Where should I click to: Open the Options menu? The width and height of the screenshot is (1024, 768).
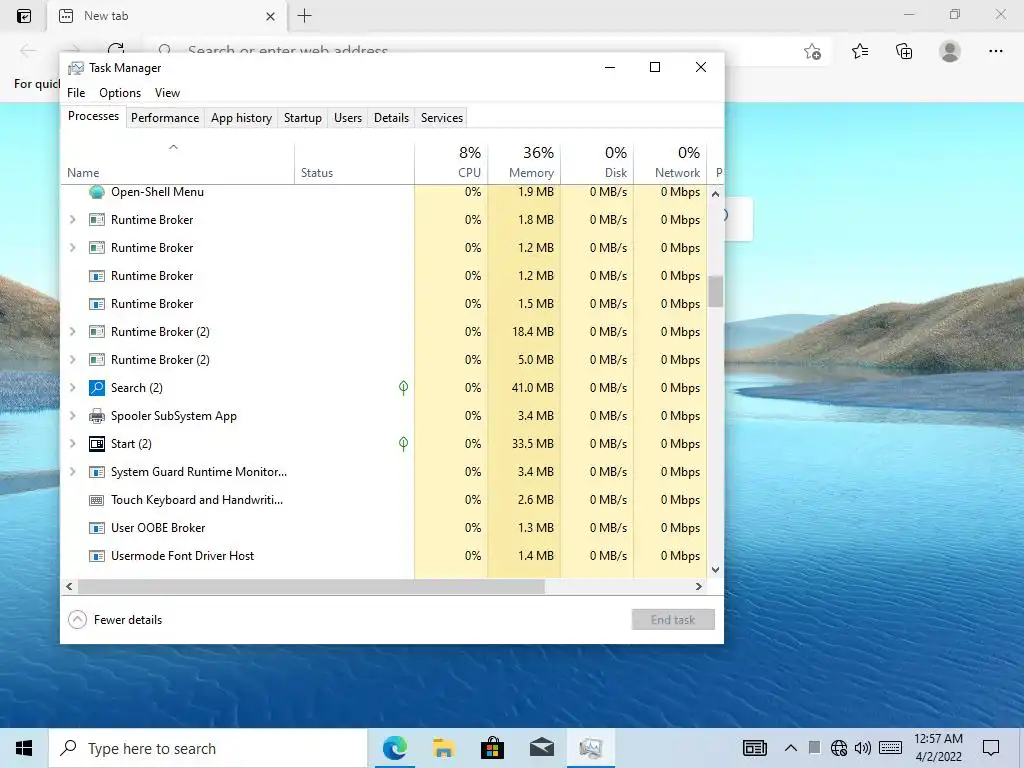(x=120, y=93)
